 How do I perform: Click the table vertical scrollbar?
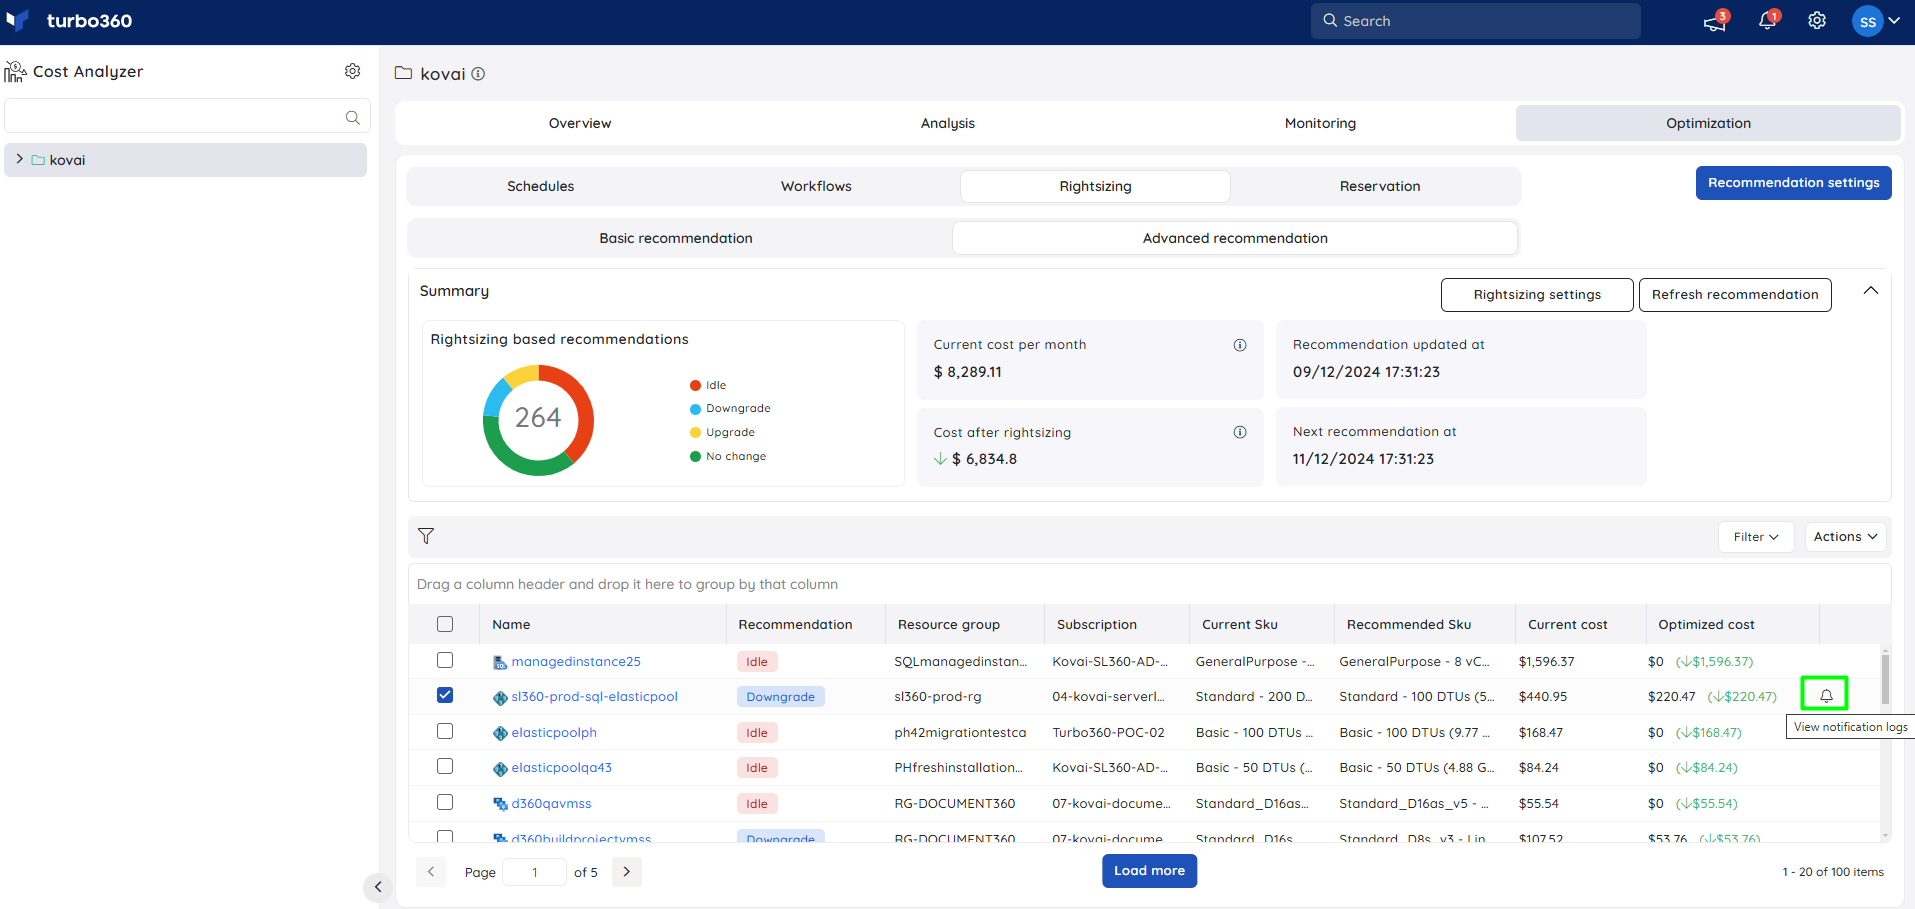coord(1885,680)
